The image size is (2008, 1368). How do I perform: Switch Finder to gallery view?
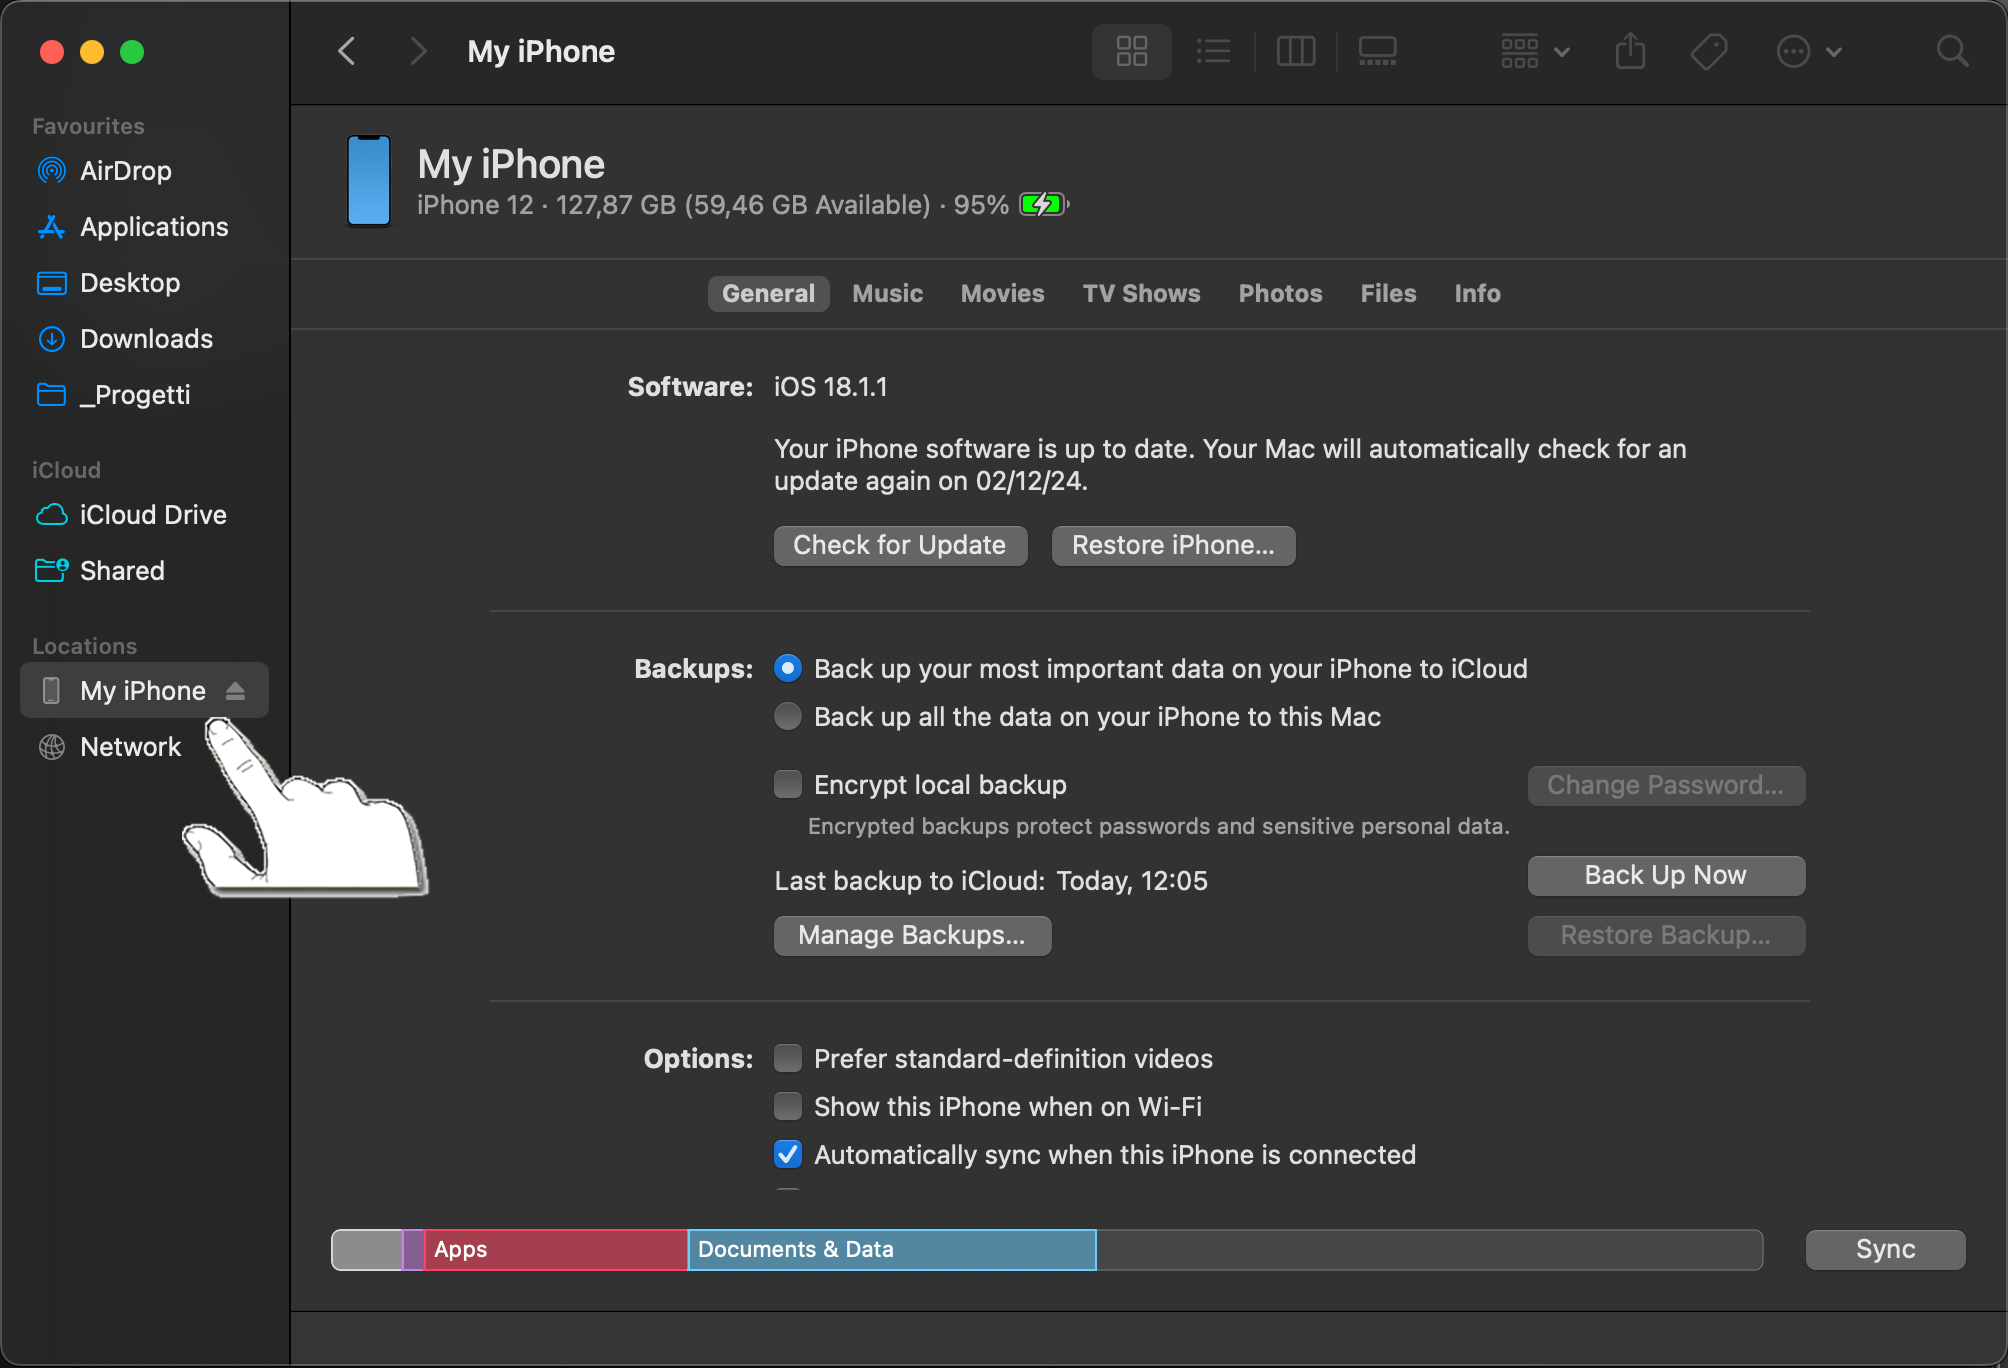[x=1377, y=51]
